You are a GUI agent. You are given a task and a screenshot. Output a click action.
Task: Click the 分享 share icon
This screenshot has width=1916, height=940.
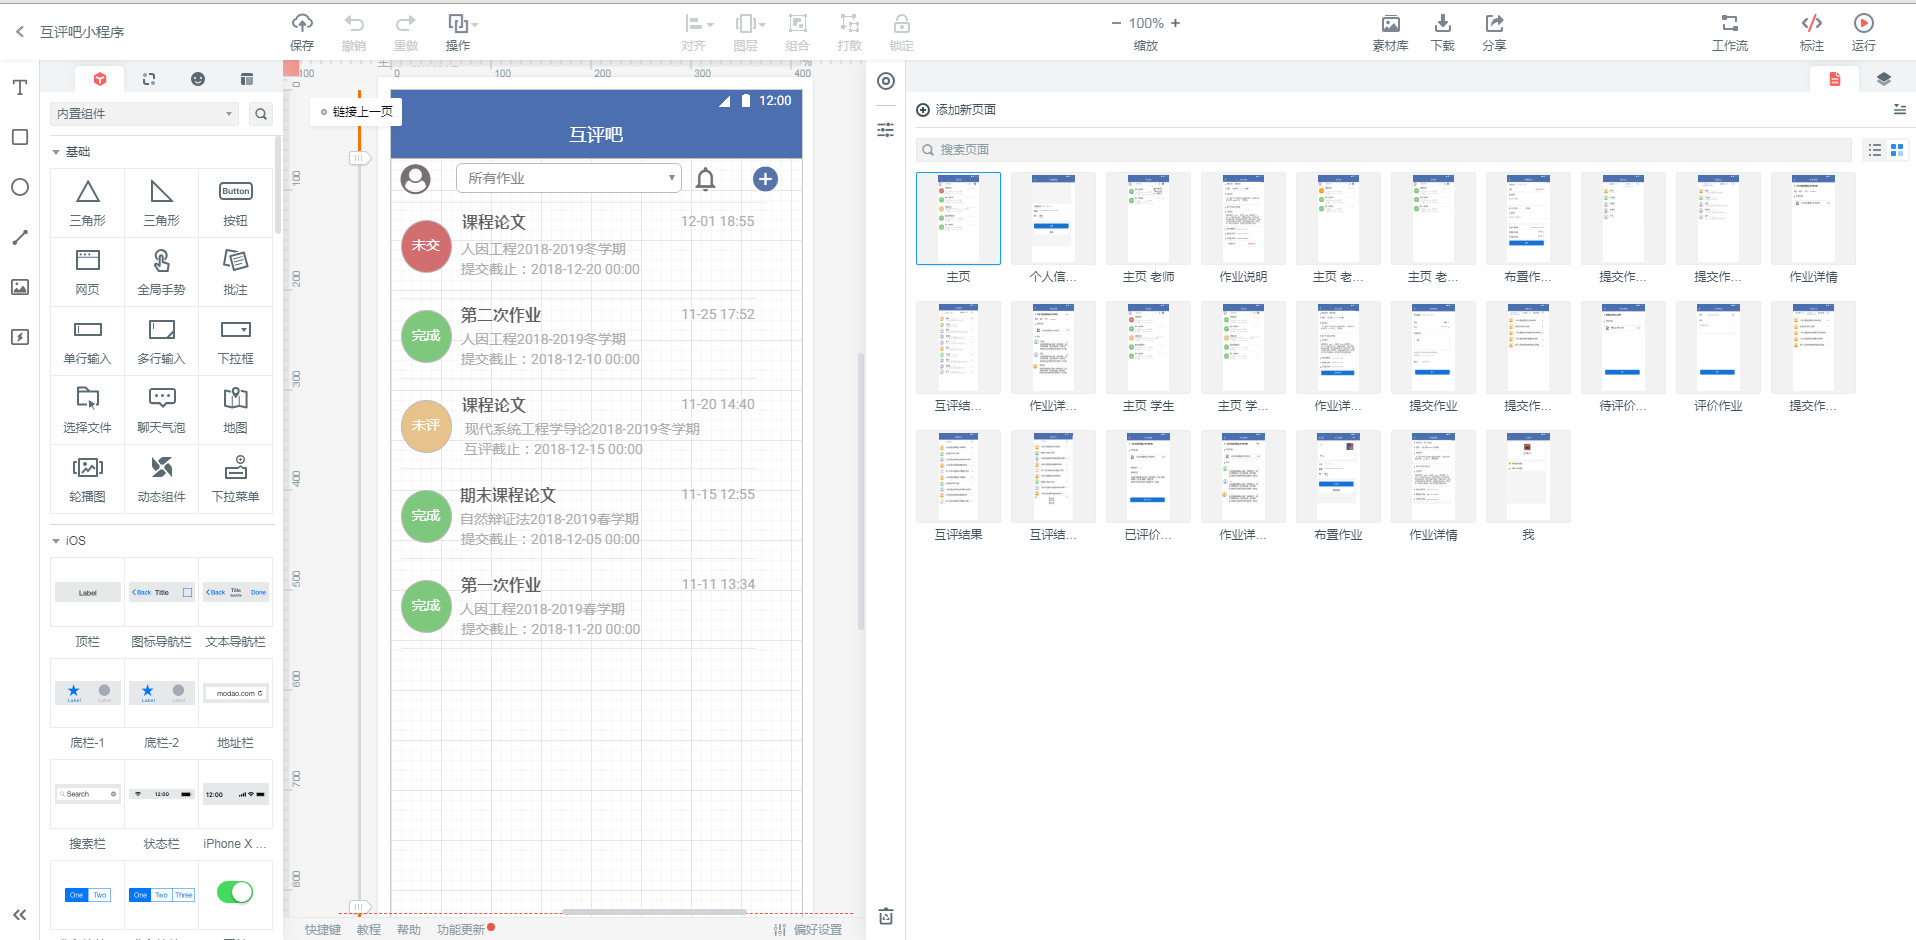1494,23
